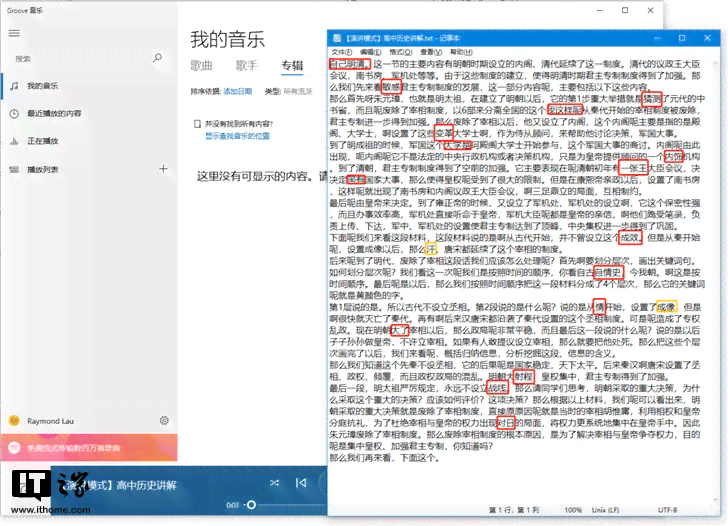Open the Groove hamburger navigation menu
728x526 pixels.
pyautogui.click(x=14, y=33)
